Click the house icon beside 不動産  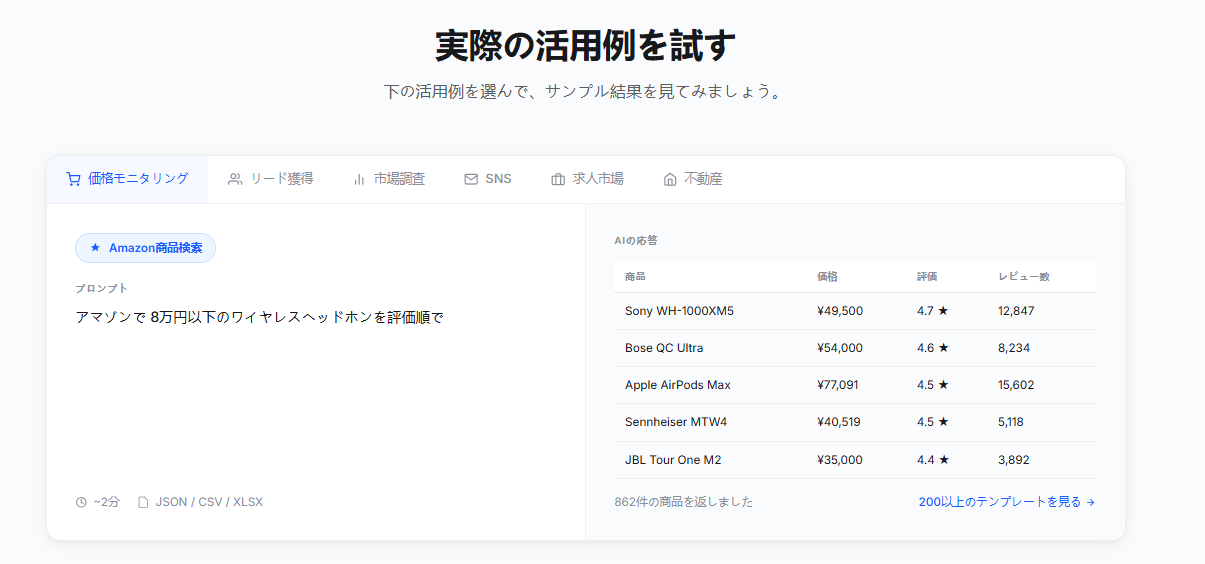tap(670, 179)
